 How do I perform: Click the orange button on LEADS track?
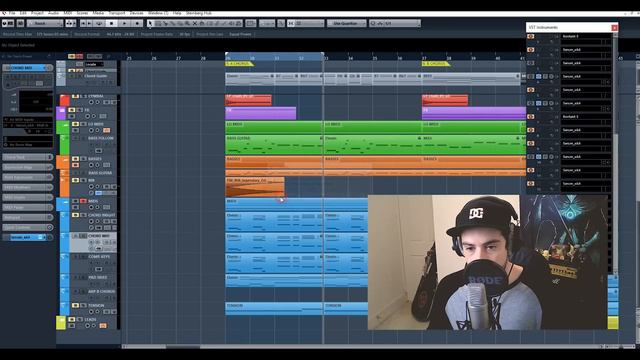pyautogui.click(x=103, y=326)
